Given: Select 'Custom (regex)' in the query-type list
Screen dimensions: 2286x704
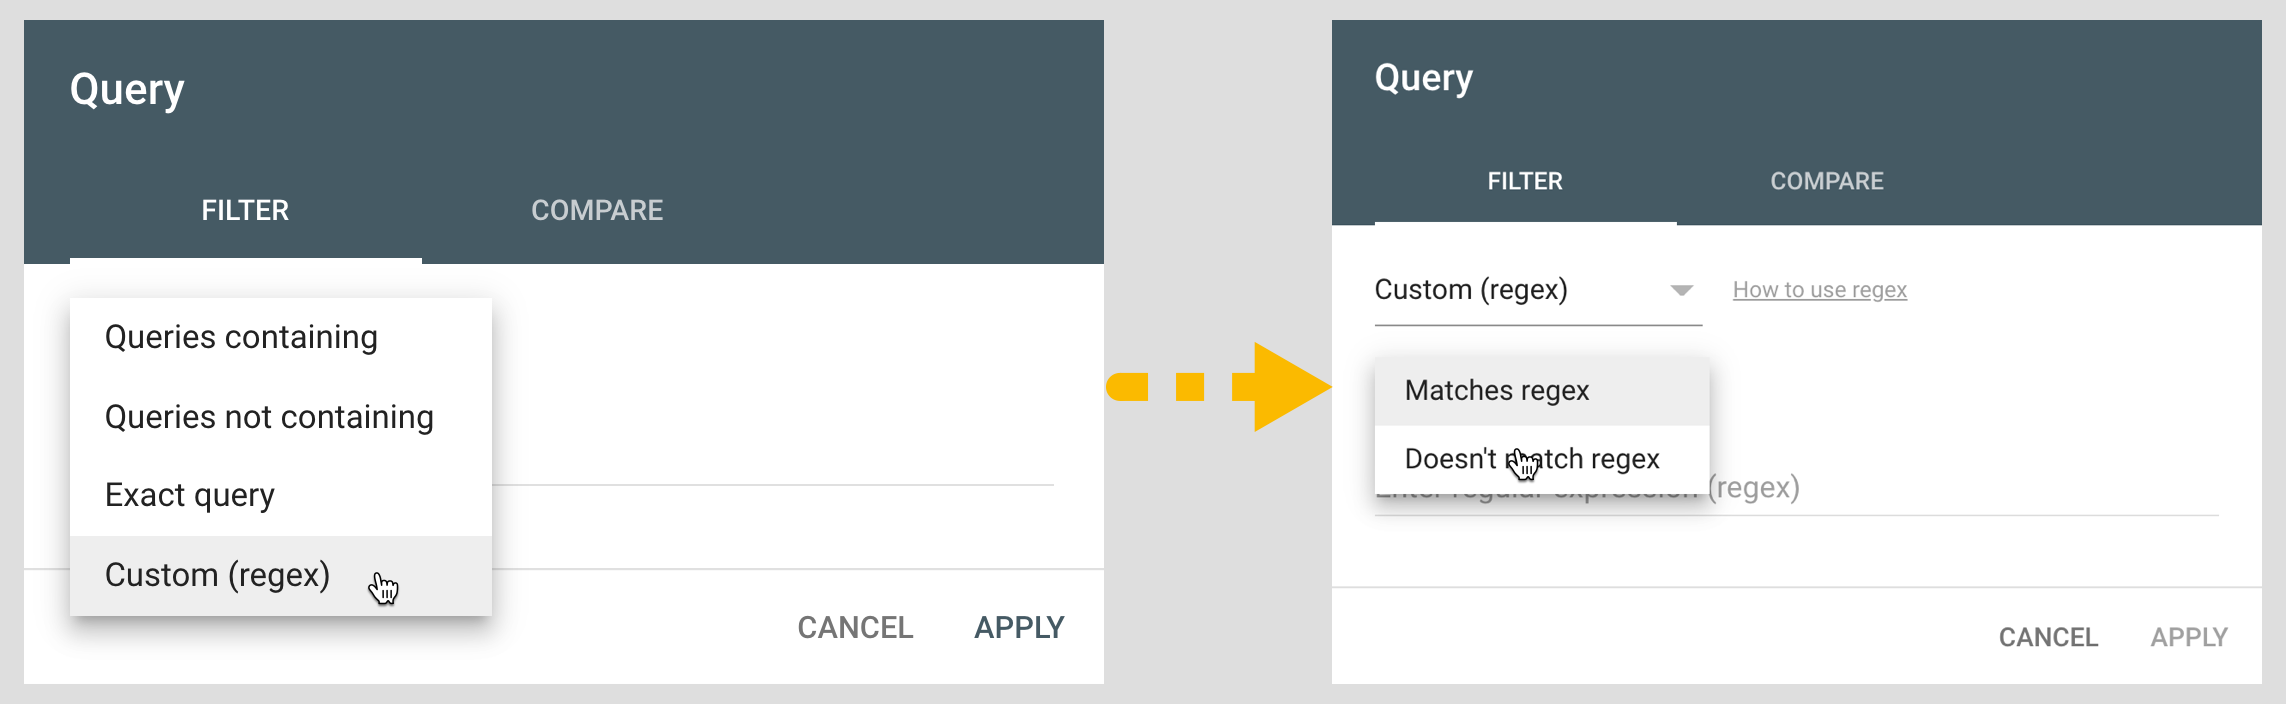Looking at the screenshot, I should (217, 575).
